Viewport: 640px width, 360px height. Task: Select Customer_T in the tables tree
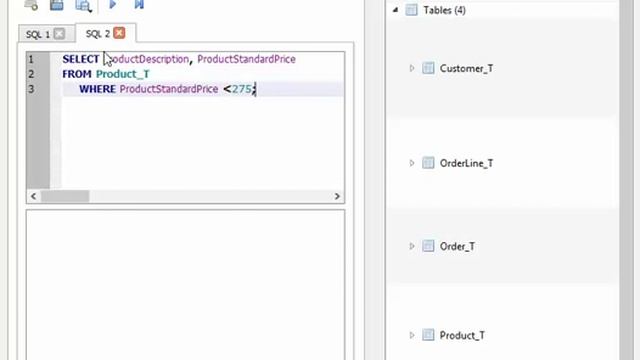(x=467, y=69)
